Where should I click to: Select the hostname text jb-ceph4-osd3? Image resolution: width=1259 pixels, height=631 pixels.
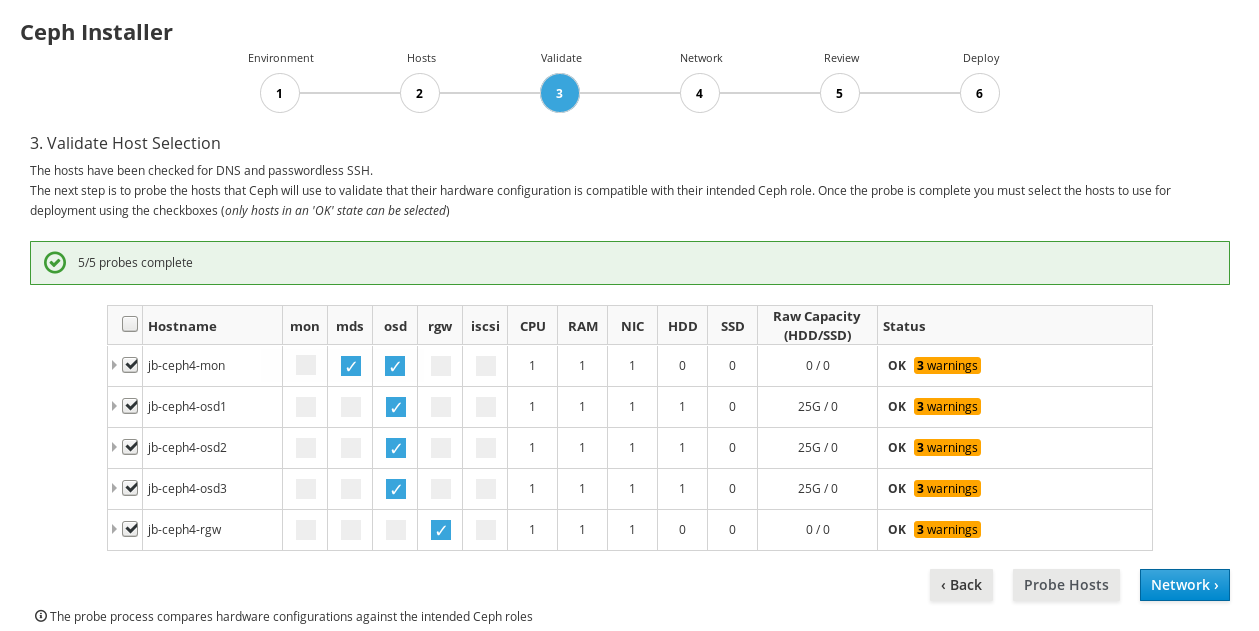pyautogui.click(x=187, y=489)
